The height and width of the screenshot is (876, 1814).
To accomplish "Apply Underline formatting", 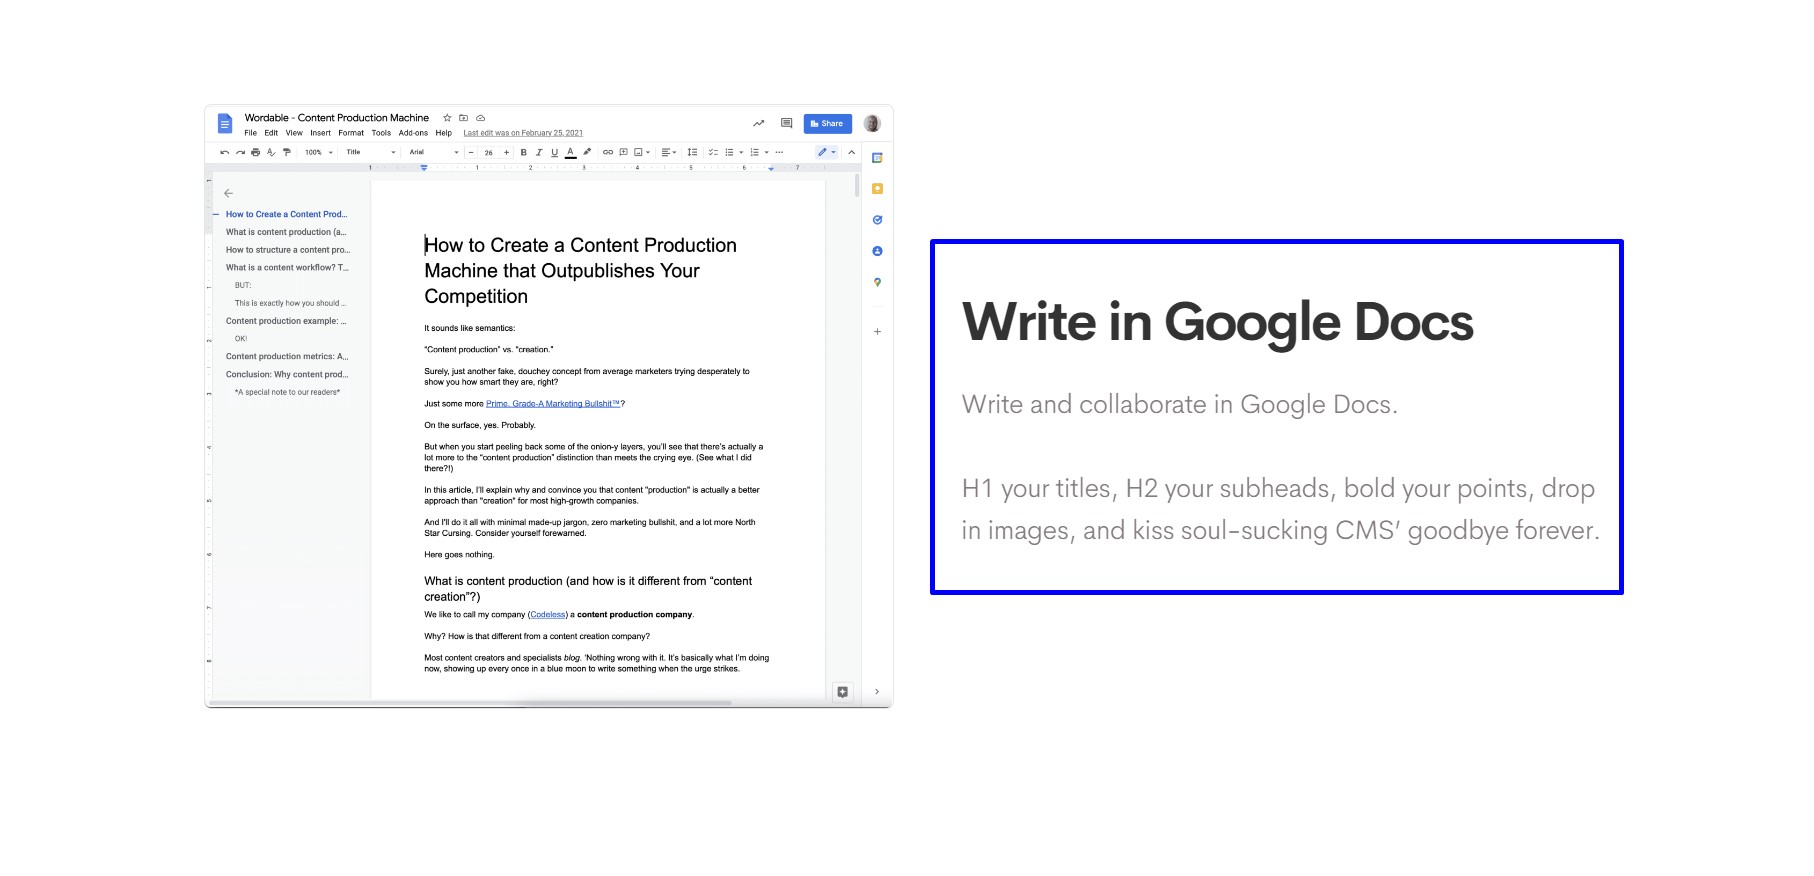I will point(554,152).
